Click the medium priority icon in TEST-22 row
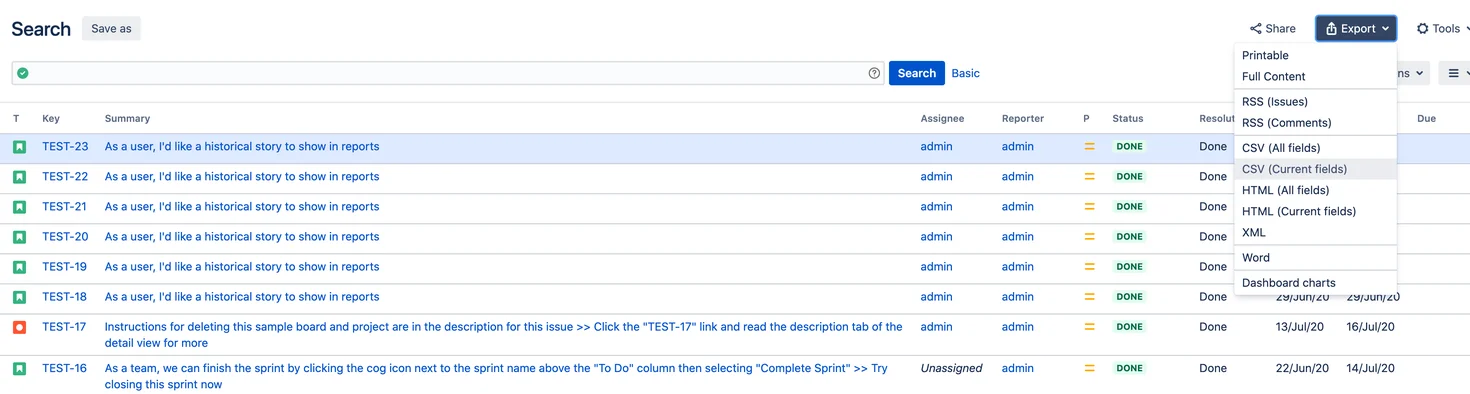 point(1090,177)
